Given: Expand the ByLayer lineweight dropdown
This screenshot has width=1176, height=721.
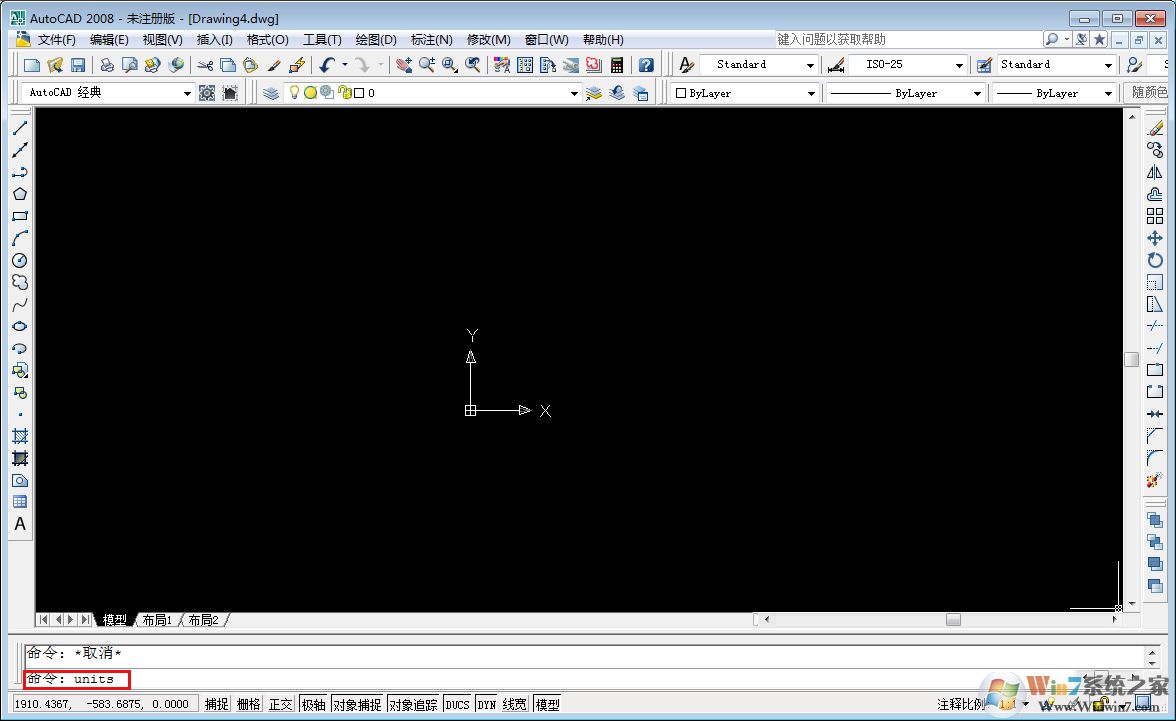Looking at the screenshot, I should [1108, 93].
